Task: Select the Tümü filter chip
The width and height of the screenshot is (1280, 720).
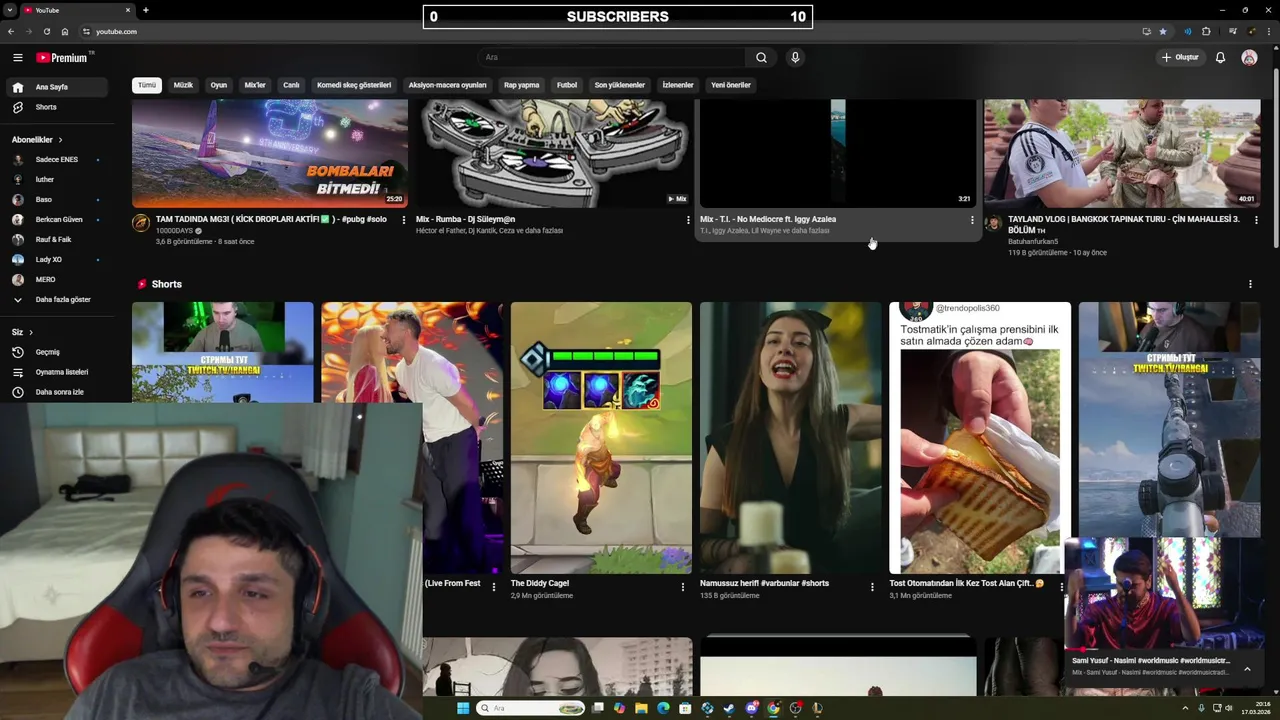Action: (x=147, y=85)
